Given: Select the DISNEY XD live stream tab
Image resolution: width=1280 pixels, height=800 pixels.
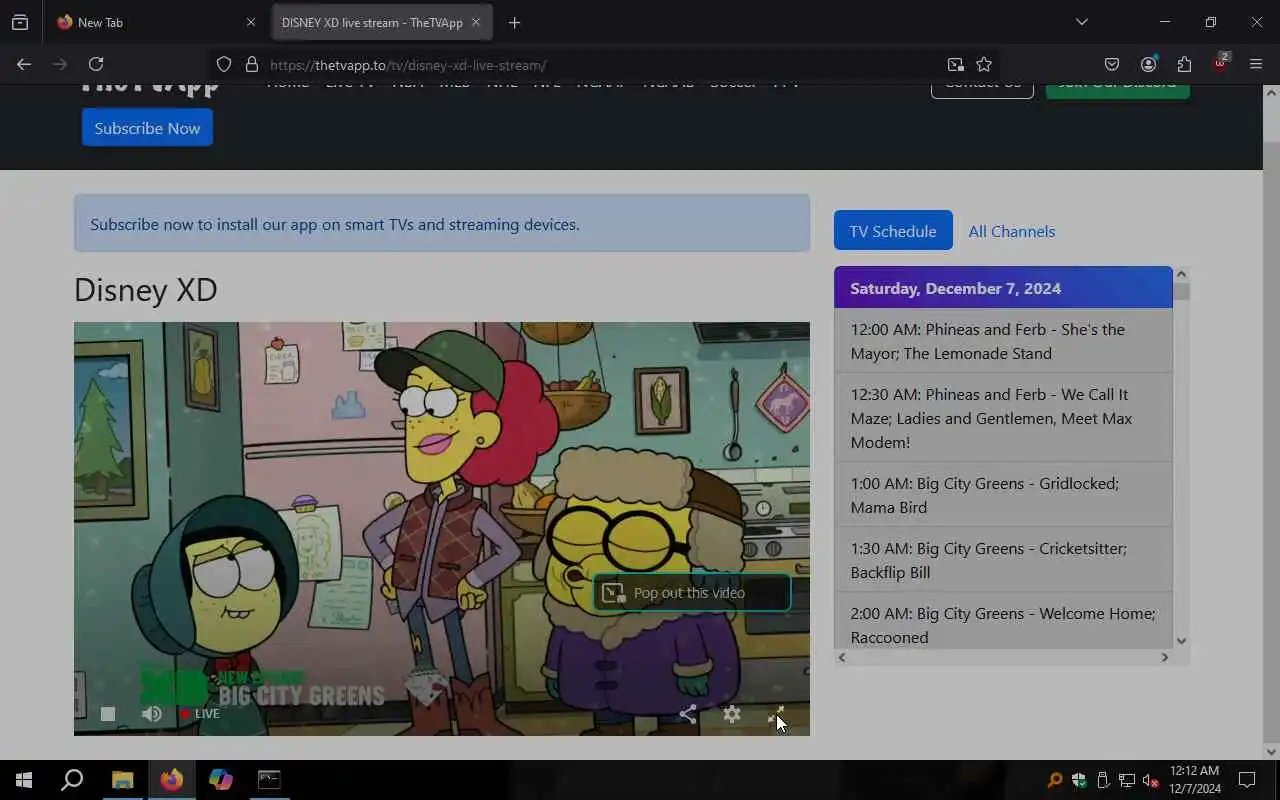Looking at the screenshot, I should point(382,22).
